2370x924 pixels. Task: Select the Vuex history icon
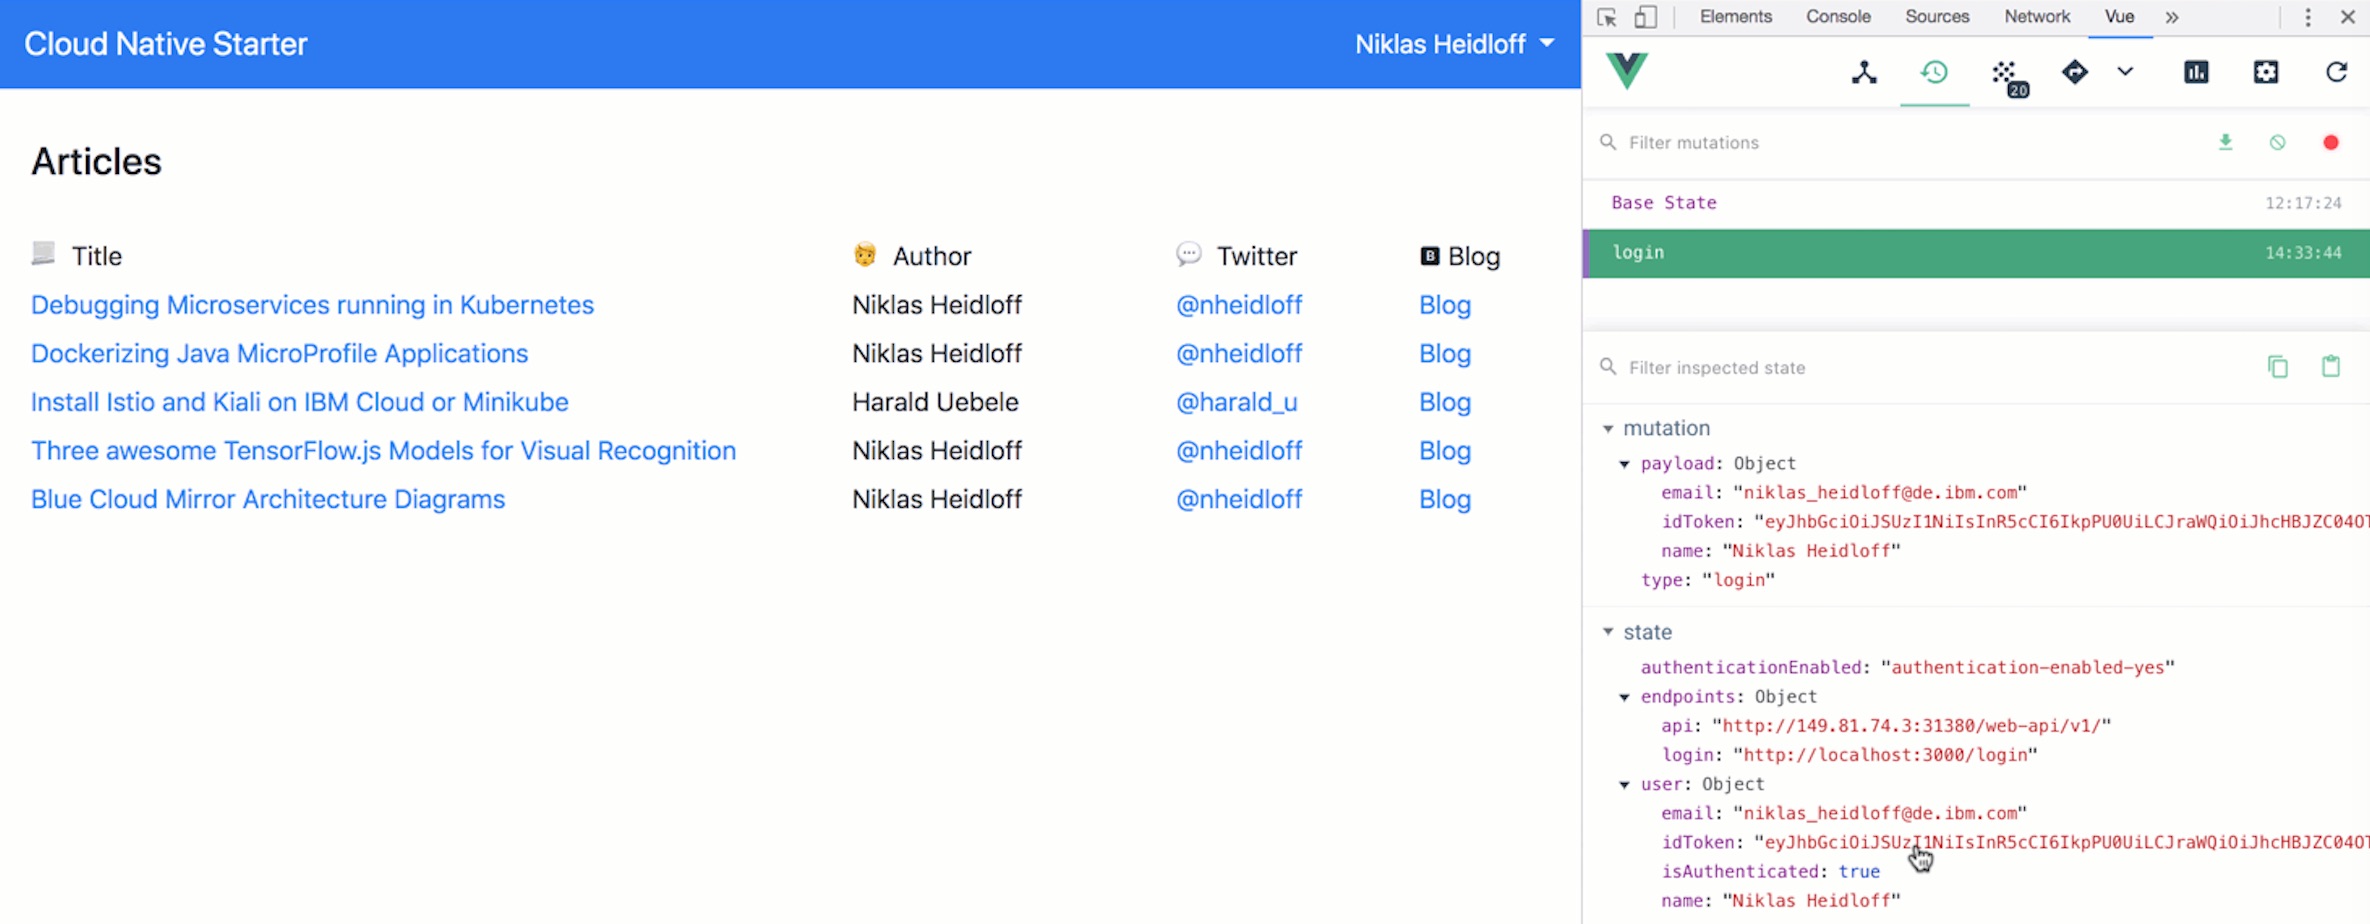click(x=1934, y=72)
